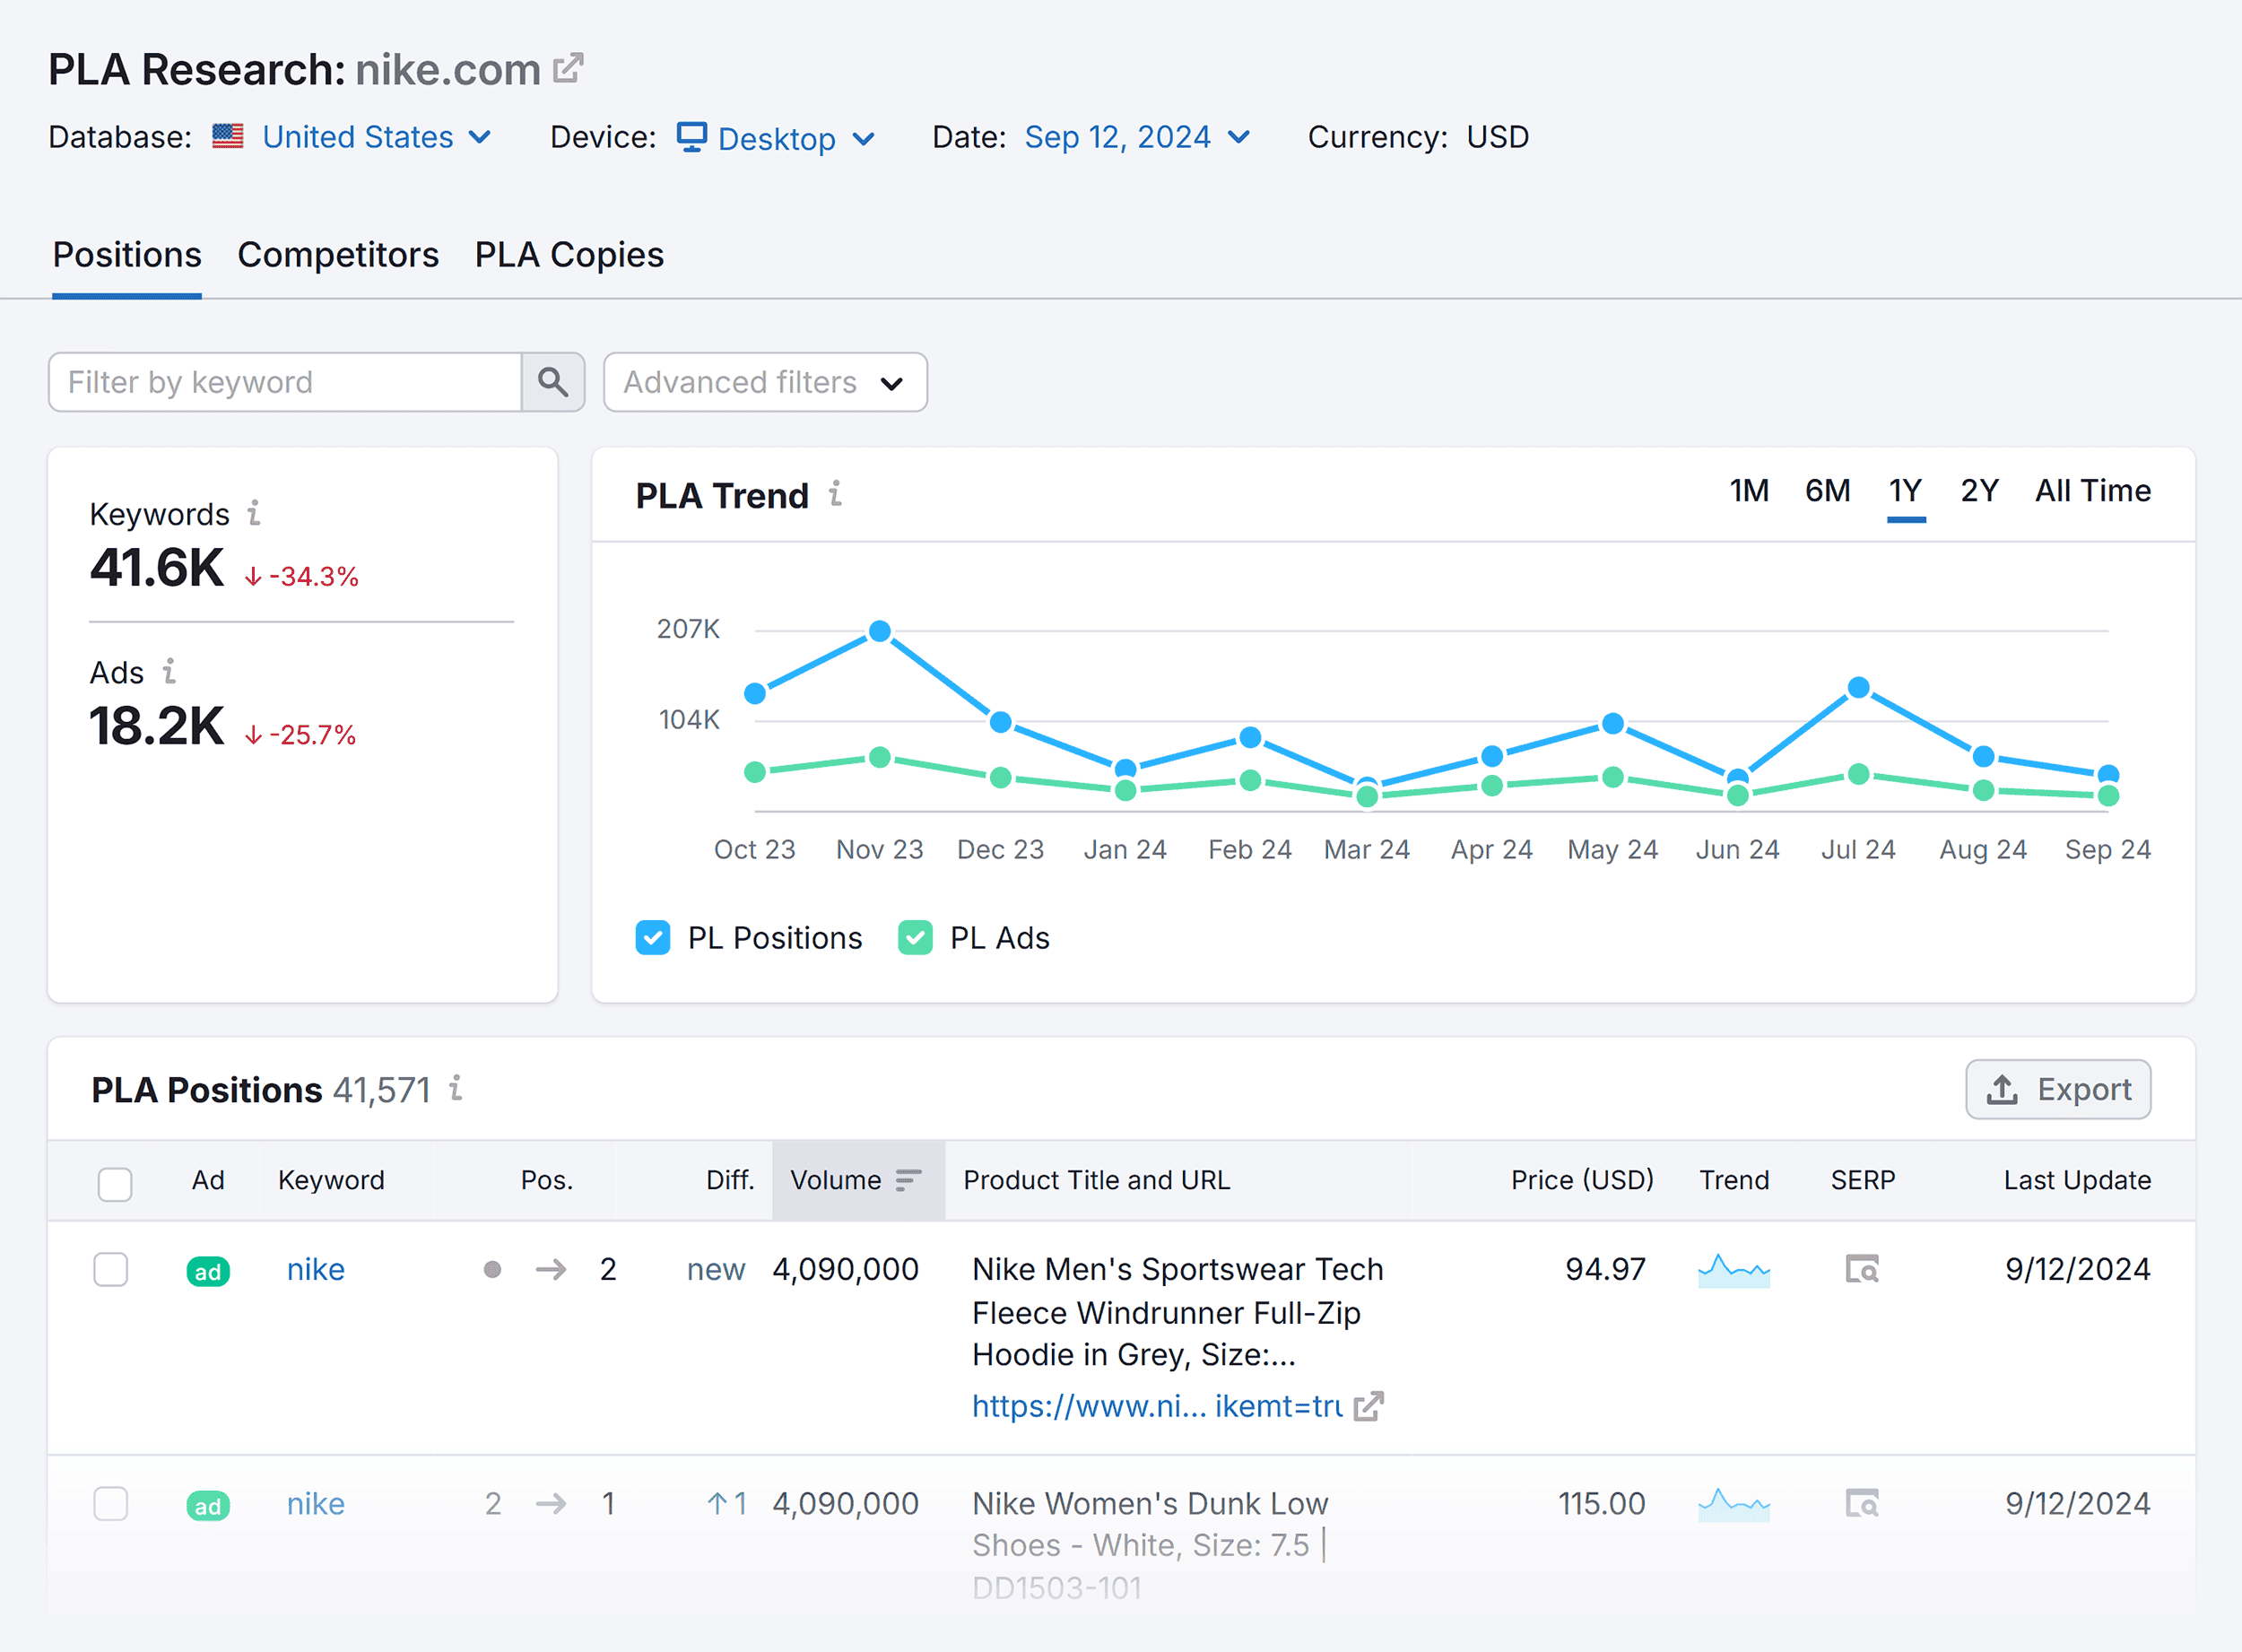The height and width of the screenshot is (1652, 2242).
Task: Check the select-all checkbox in table header
Action: click(115, 1183)
